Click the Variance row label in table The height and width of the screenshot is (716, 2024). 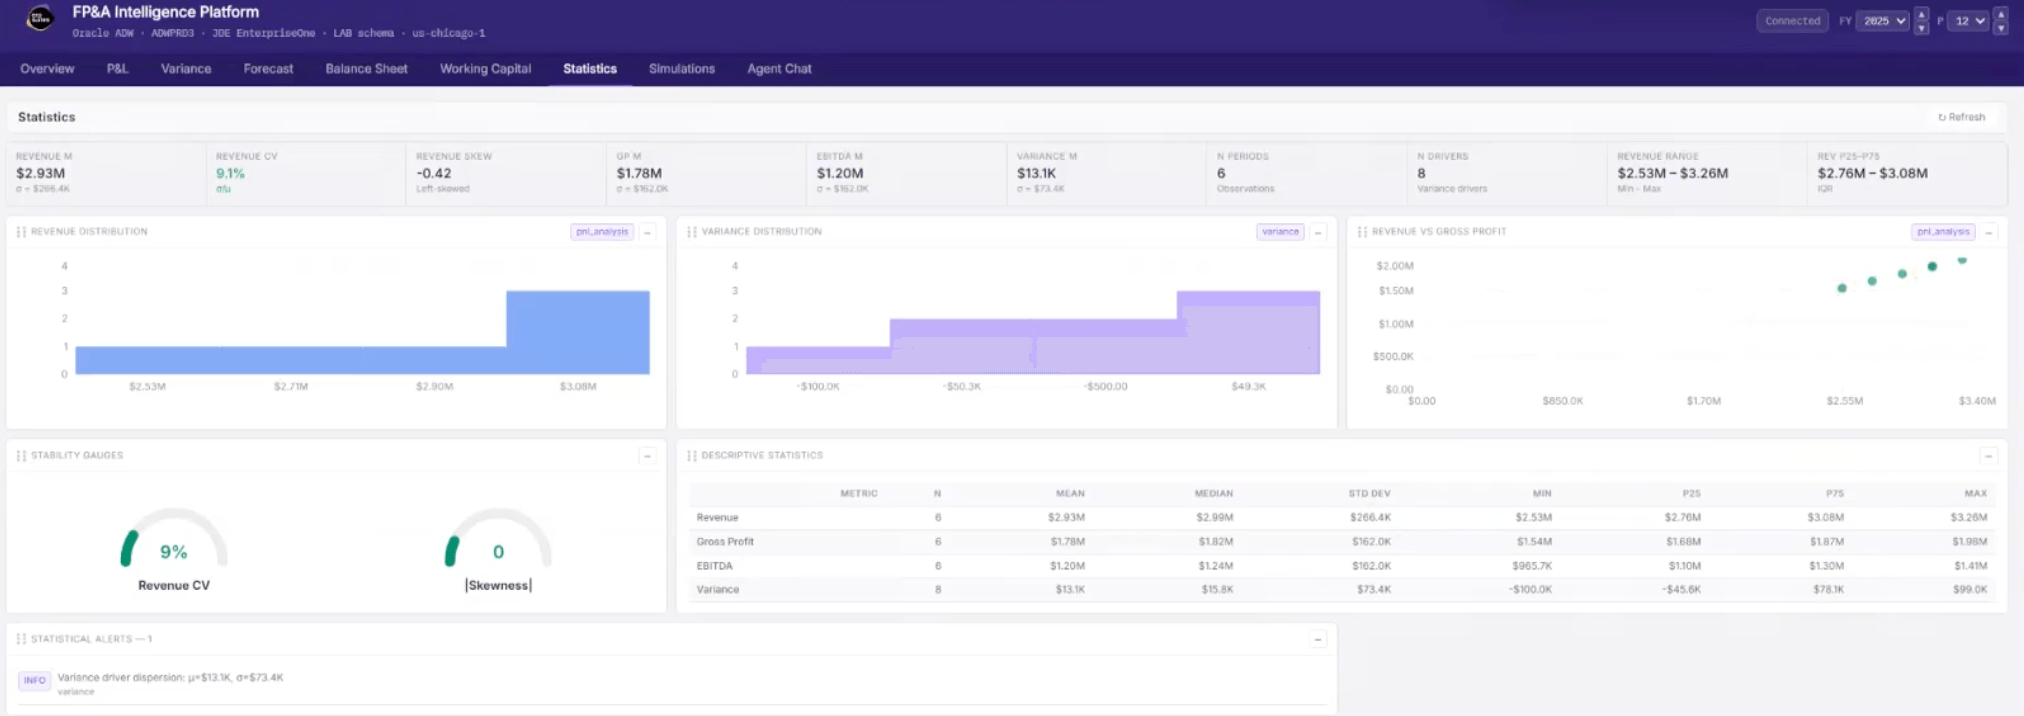718,590
